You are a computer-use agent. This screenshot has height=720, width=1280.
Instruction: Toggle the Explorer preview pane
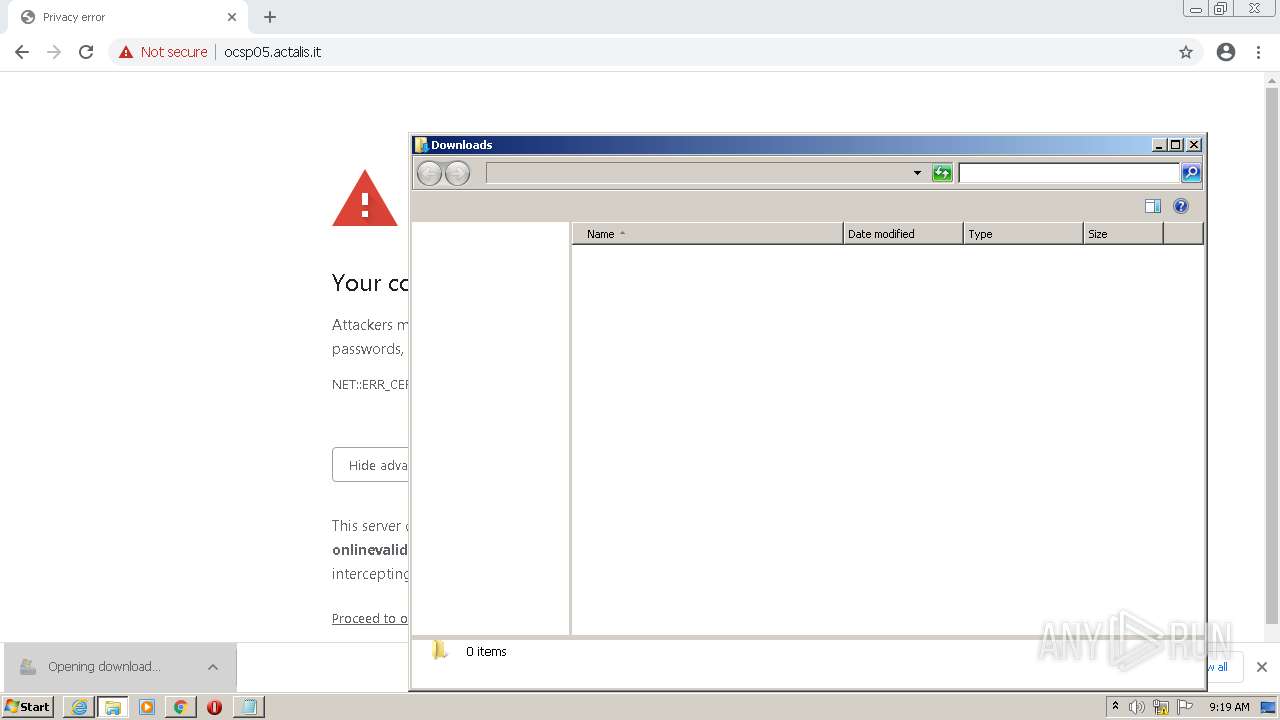[x=1153, y=206]
